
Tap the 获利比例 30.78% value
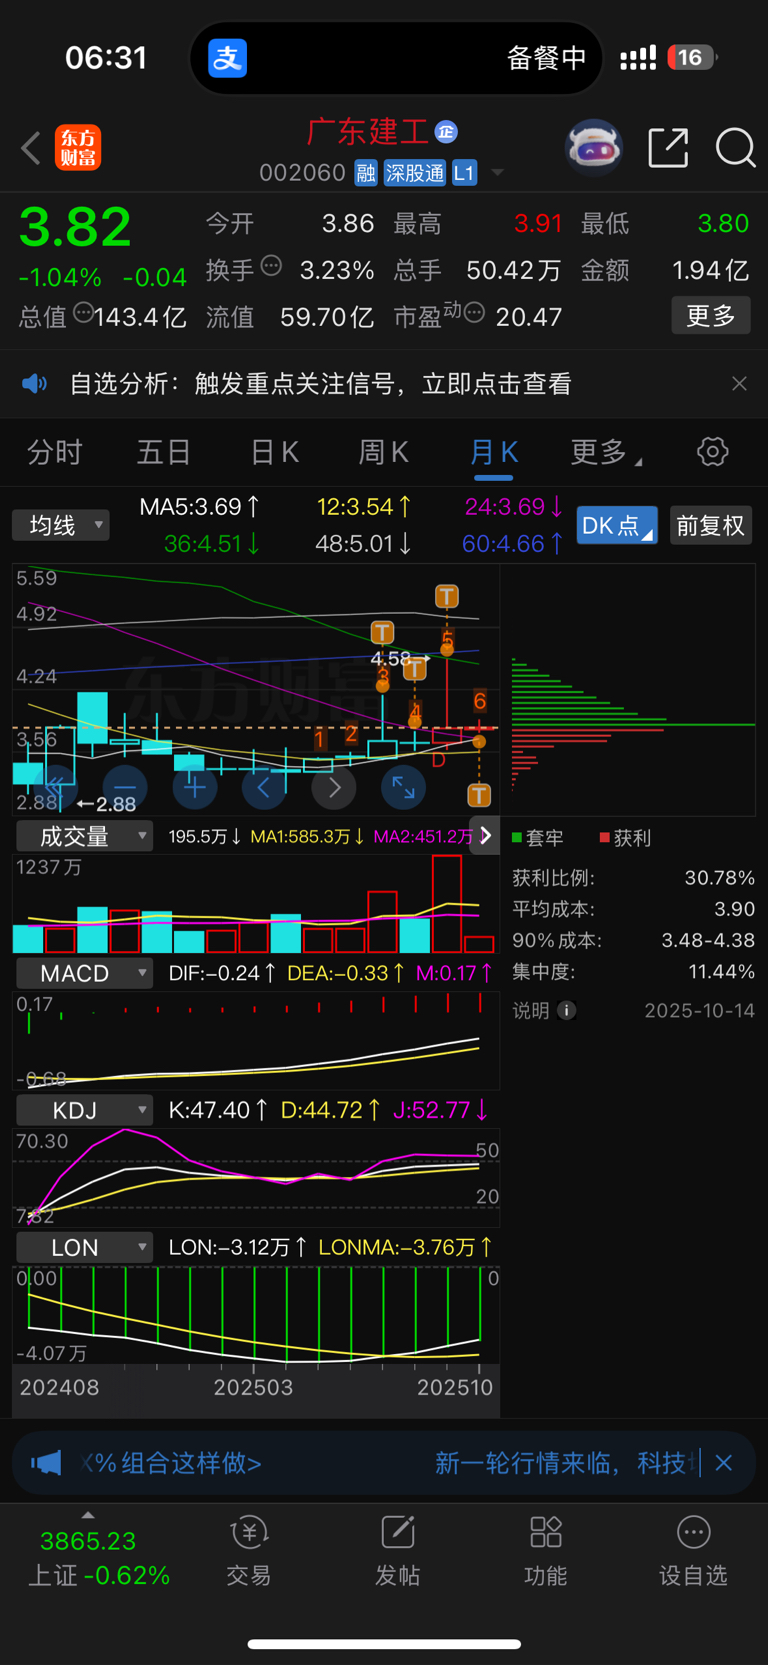(720, 878)
